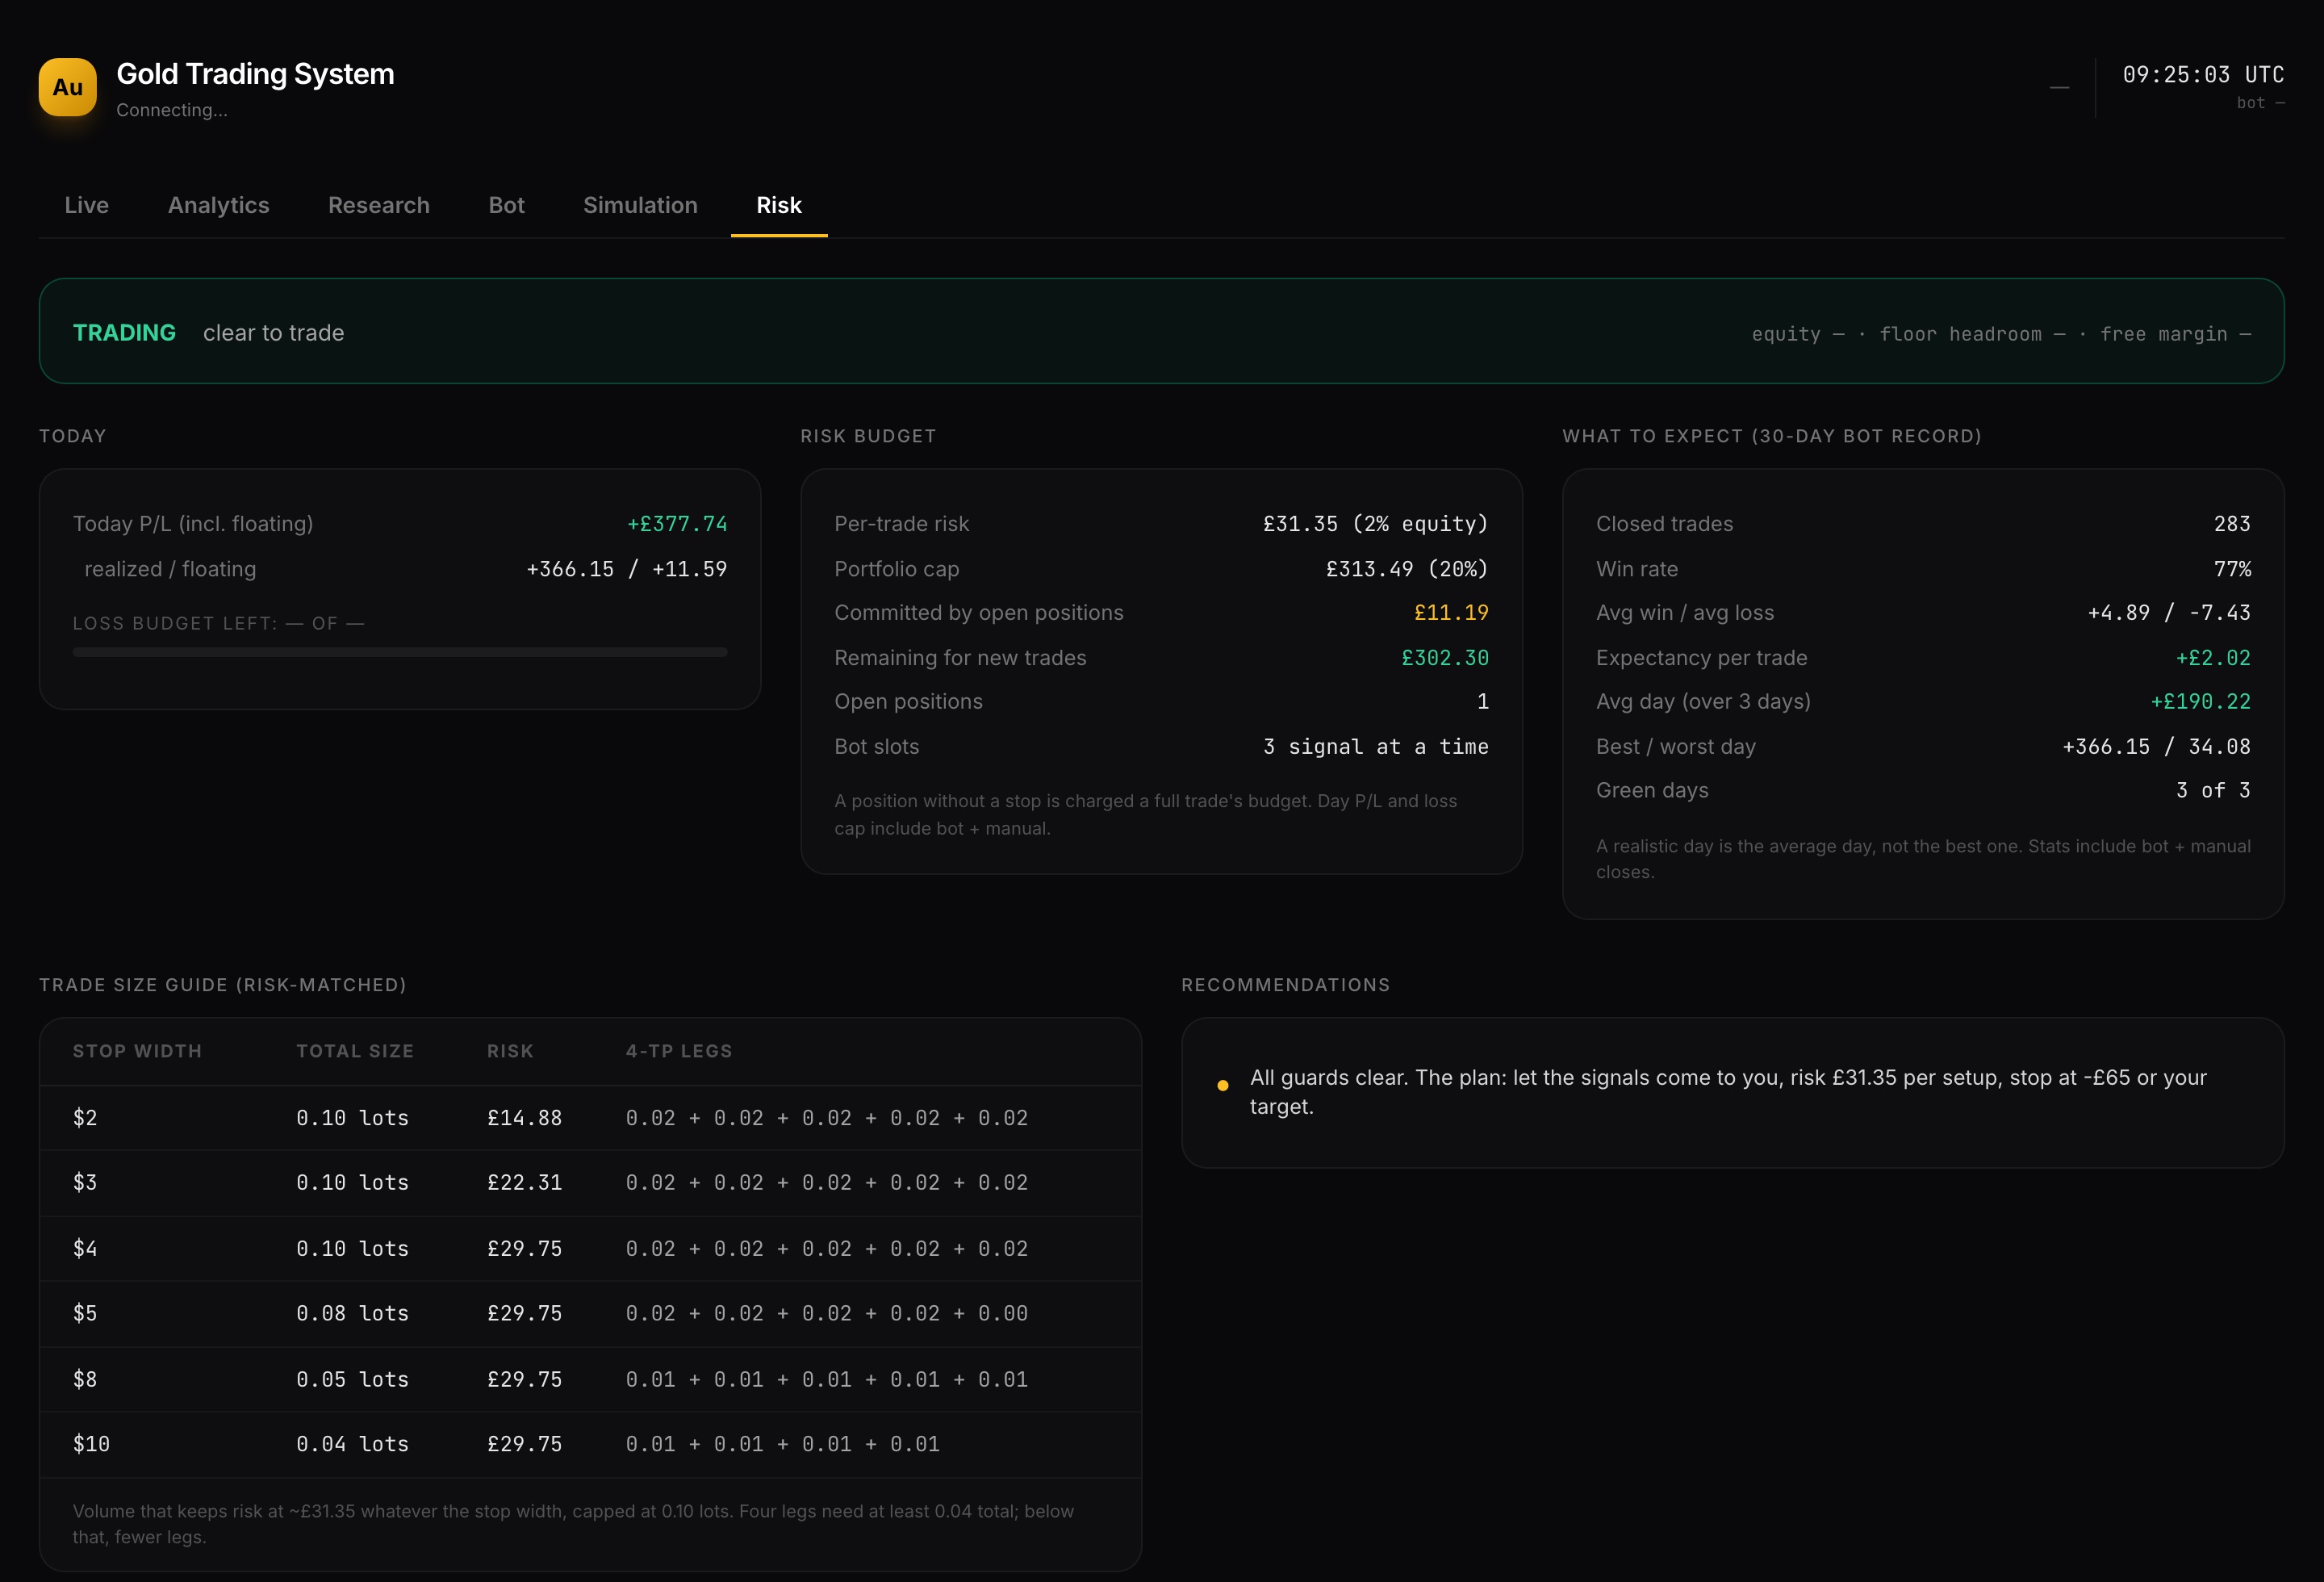Click the 'Connecting...' status text

(x=172, y=110)
